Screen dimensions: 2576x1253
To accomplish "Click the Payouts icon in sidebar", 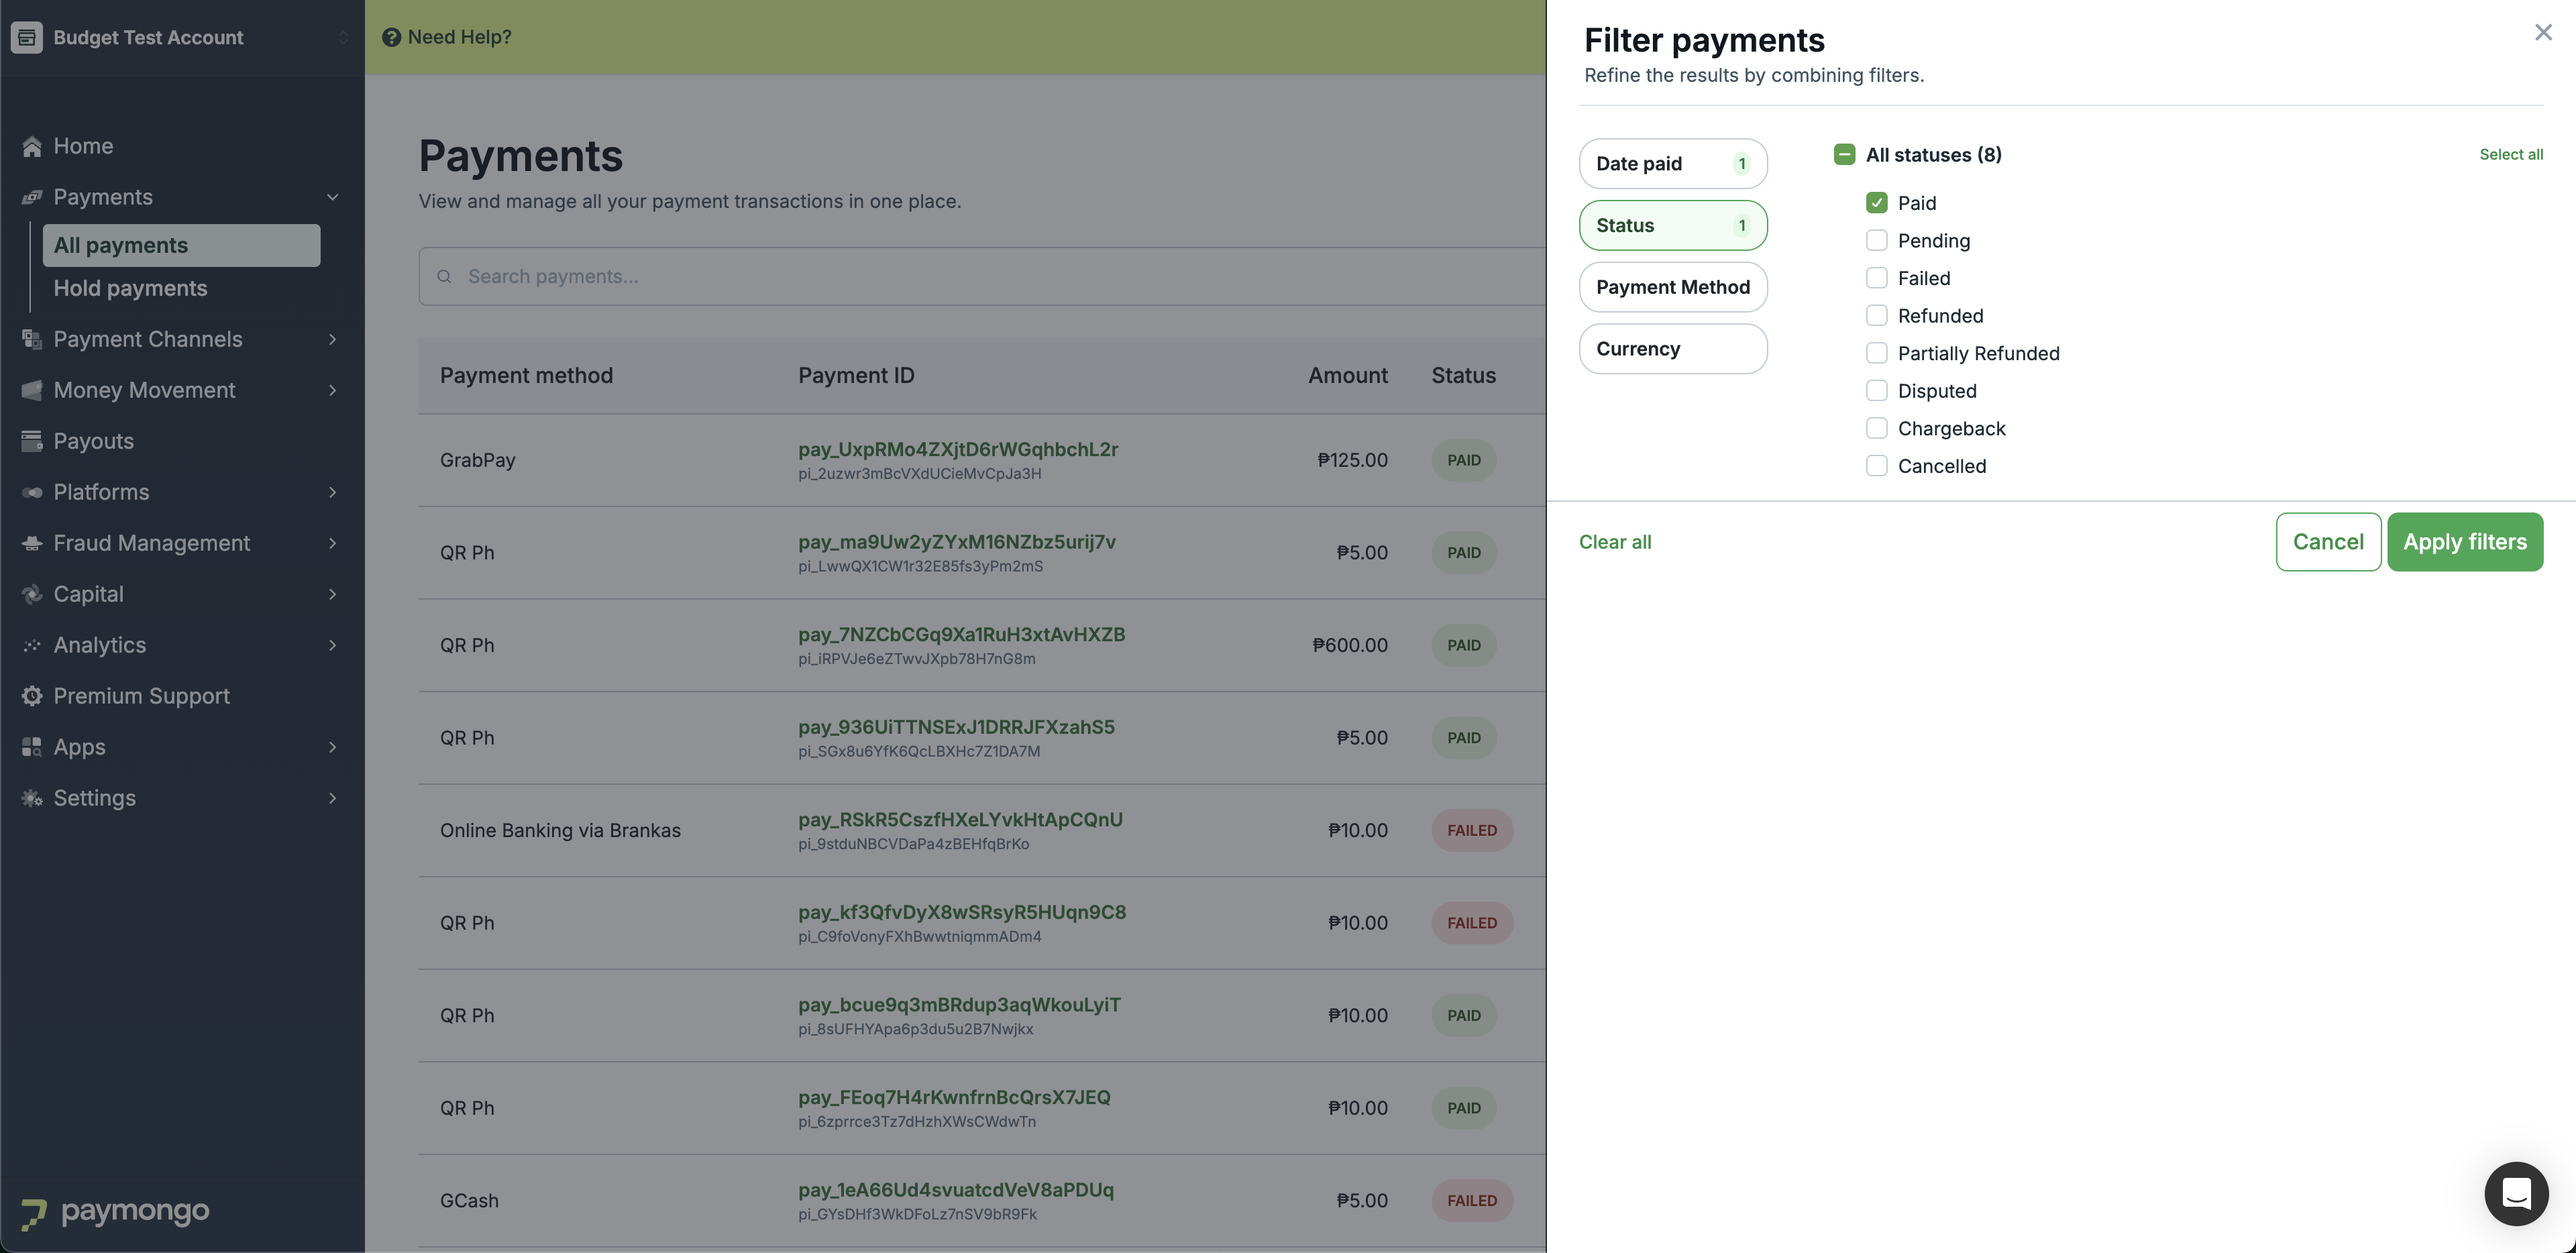I will 32,441.
